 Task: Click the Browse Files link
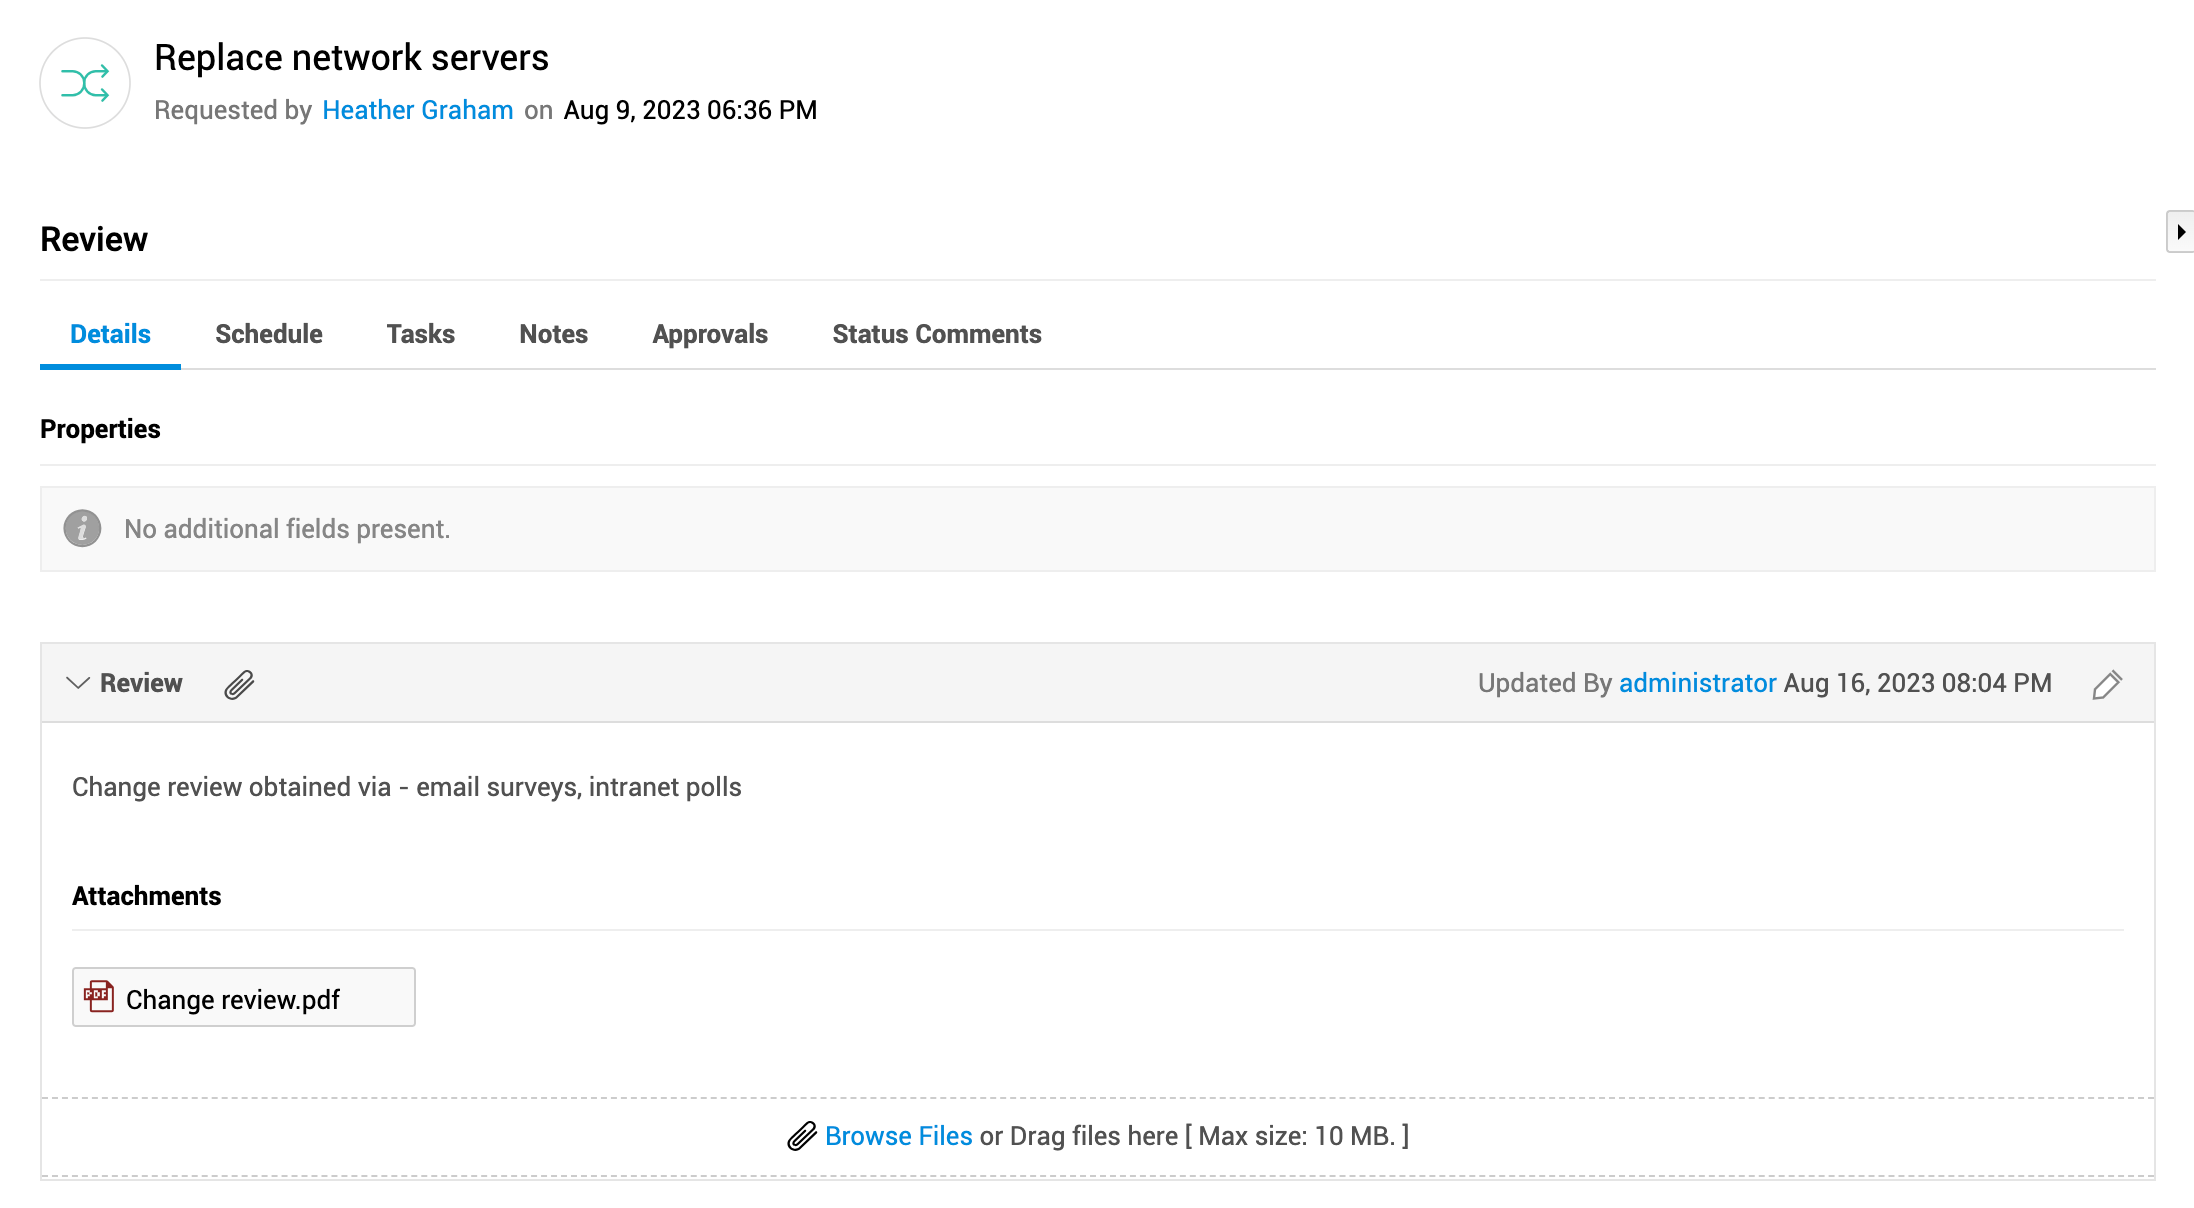[898, 1136]
